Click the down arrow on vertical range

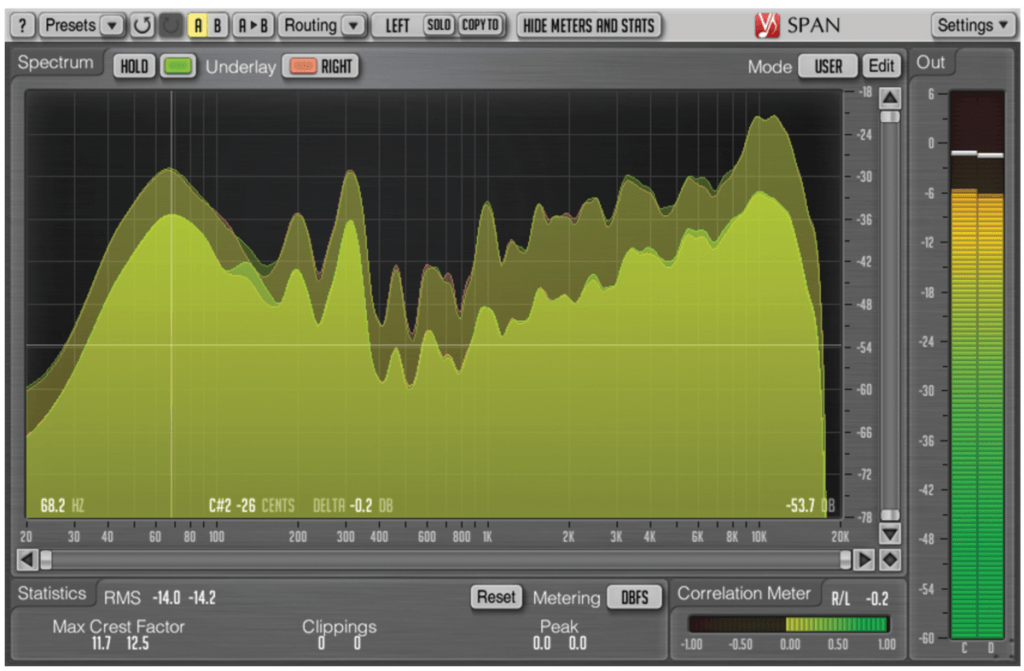tap(890, 533)
